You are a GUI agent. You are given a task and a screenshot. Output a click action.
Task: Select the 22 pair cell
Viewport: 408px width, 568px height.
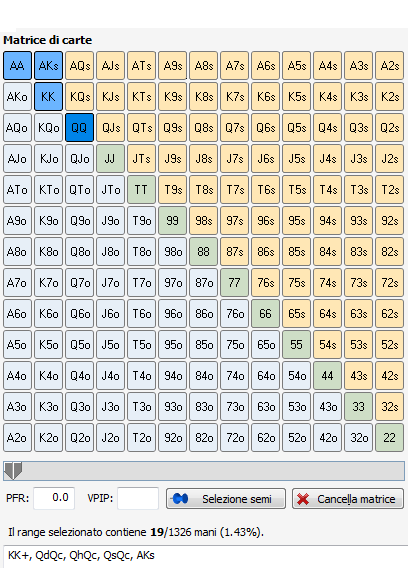point(390,438)
